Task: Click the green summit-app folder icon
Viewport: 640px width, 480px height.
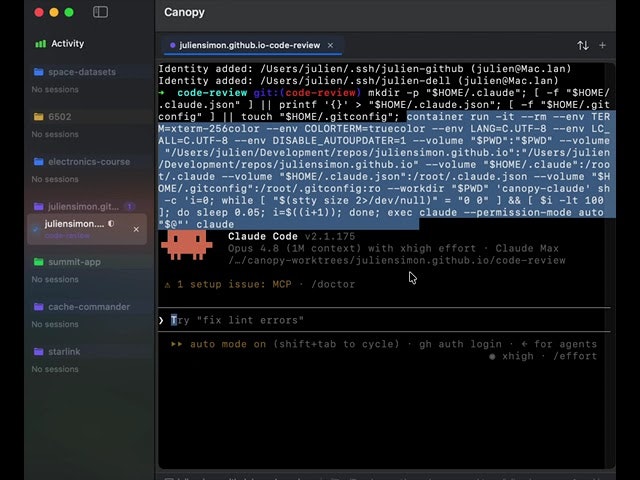Action: tap(39, 262)
